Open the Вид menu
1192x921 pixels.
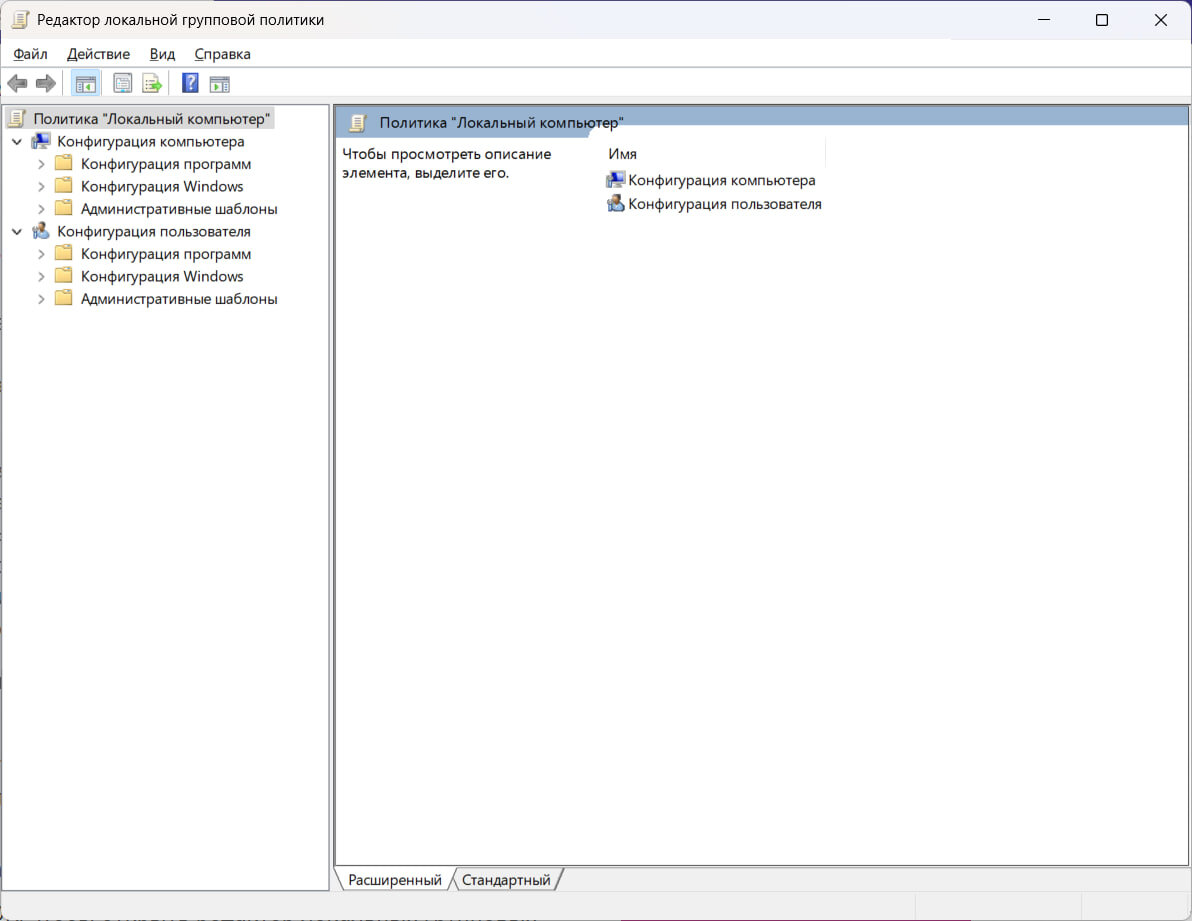click(x=162, y=54)
